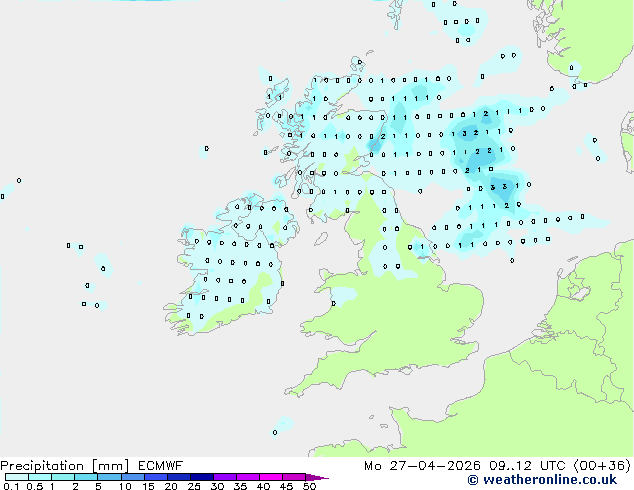Click the '0.1' legend value

(x=11, y=486)
